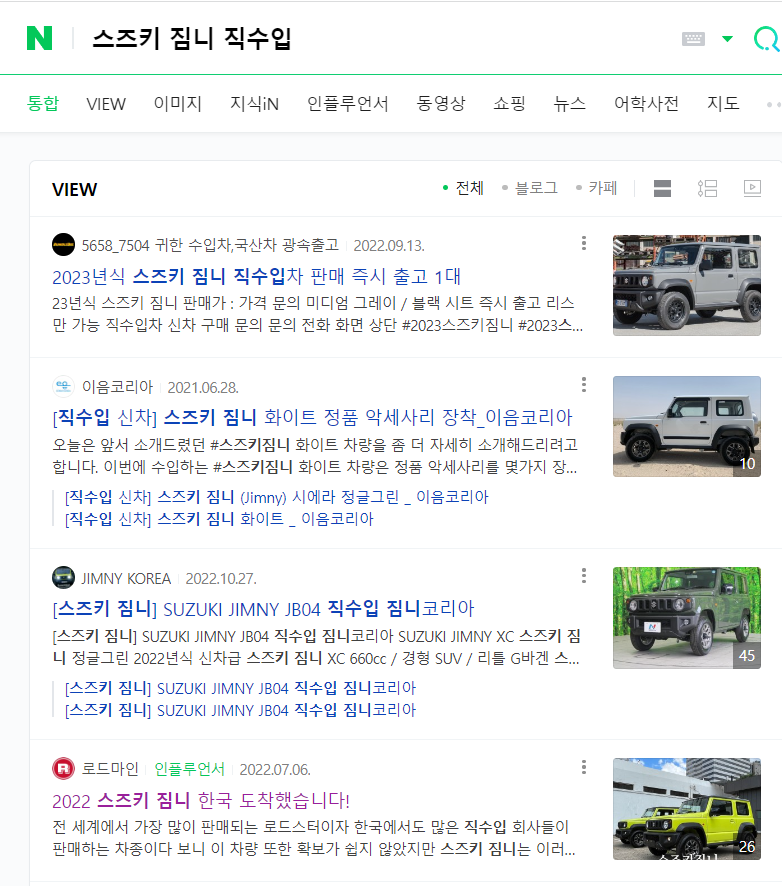Expand the search autocomplete dropdown arrow
Viewport: 782px width, 886px height.
[x=727, y=38]
